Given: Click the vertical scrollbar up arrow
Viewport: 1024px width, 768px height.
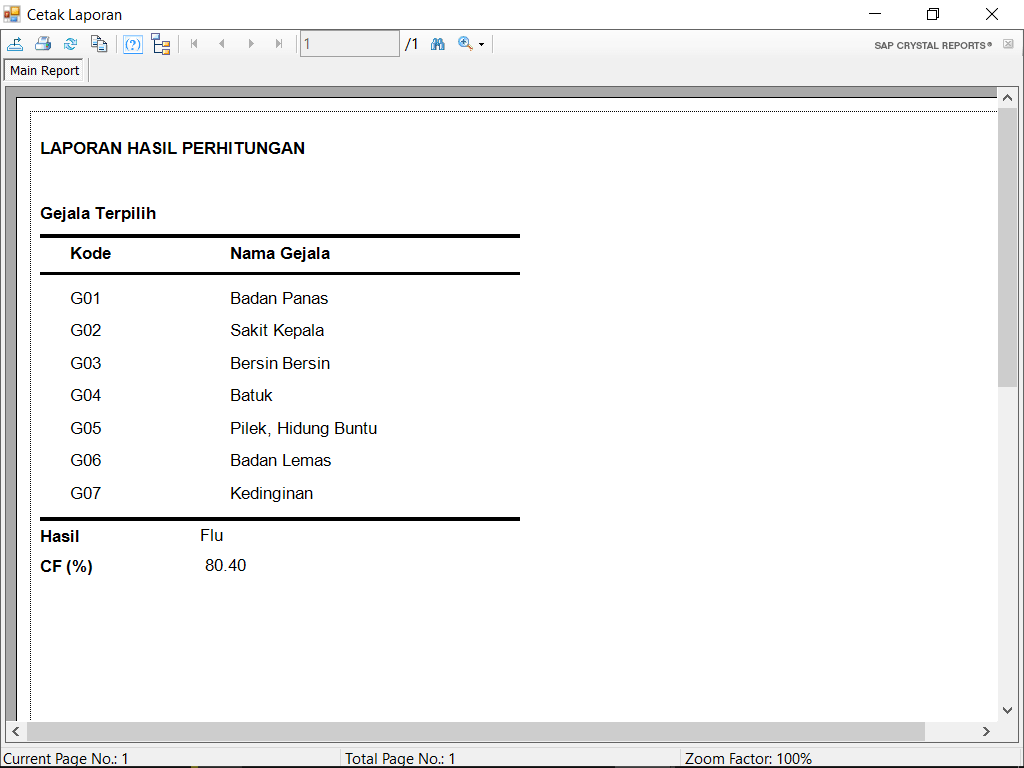Looking at the screenshot, I should click(1007, 98).
